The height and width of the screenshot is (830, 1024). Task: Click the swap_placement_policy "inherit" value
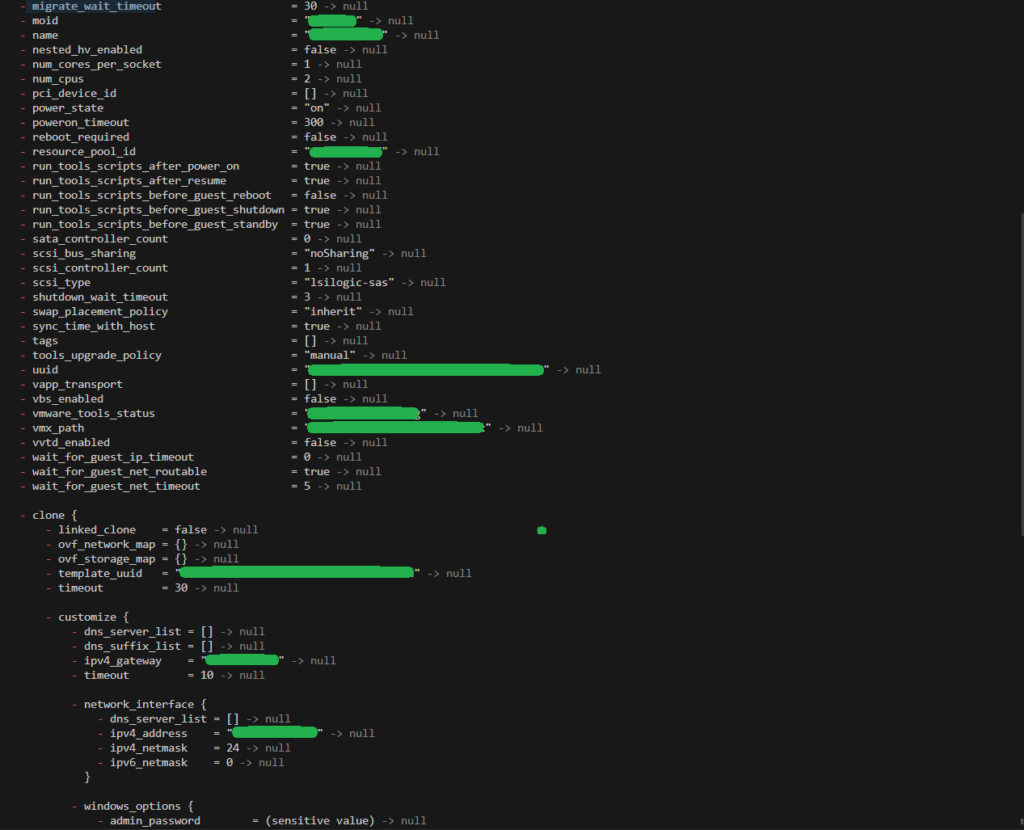(333, 311)
